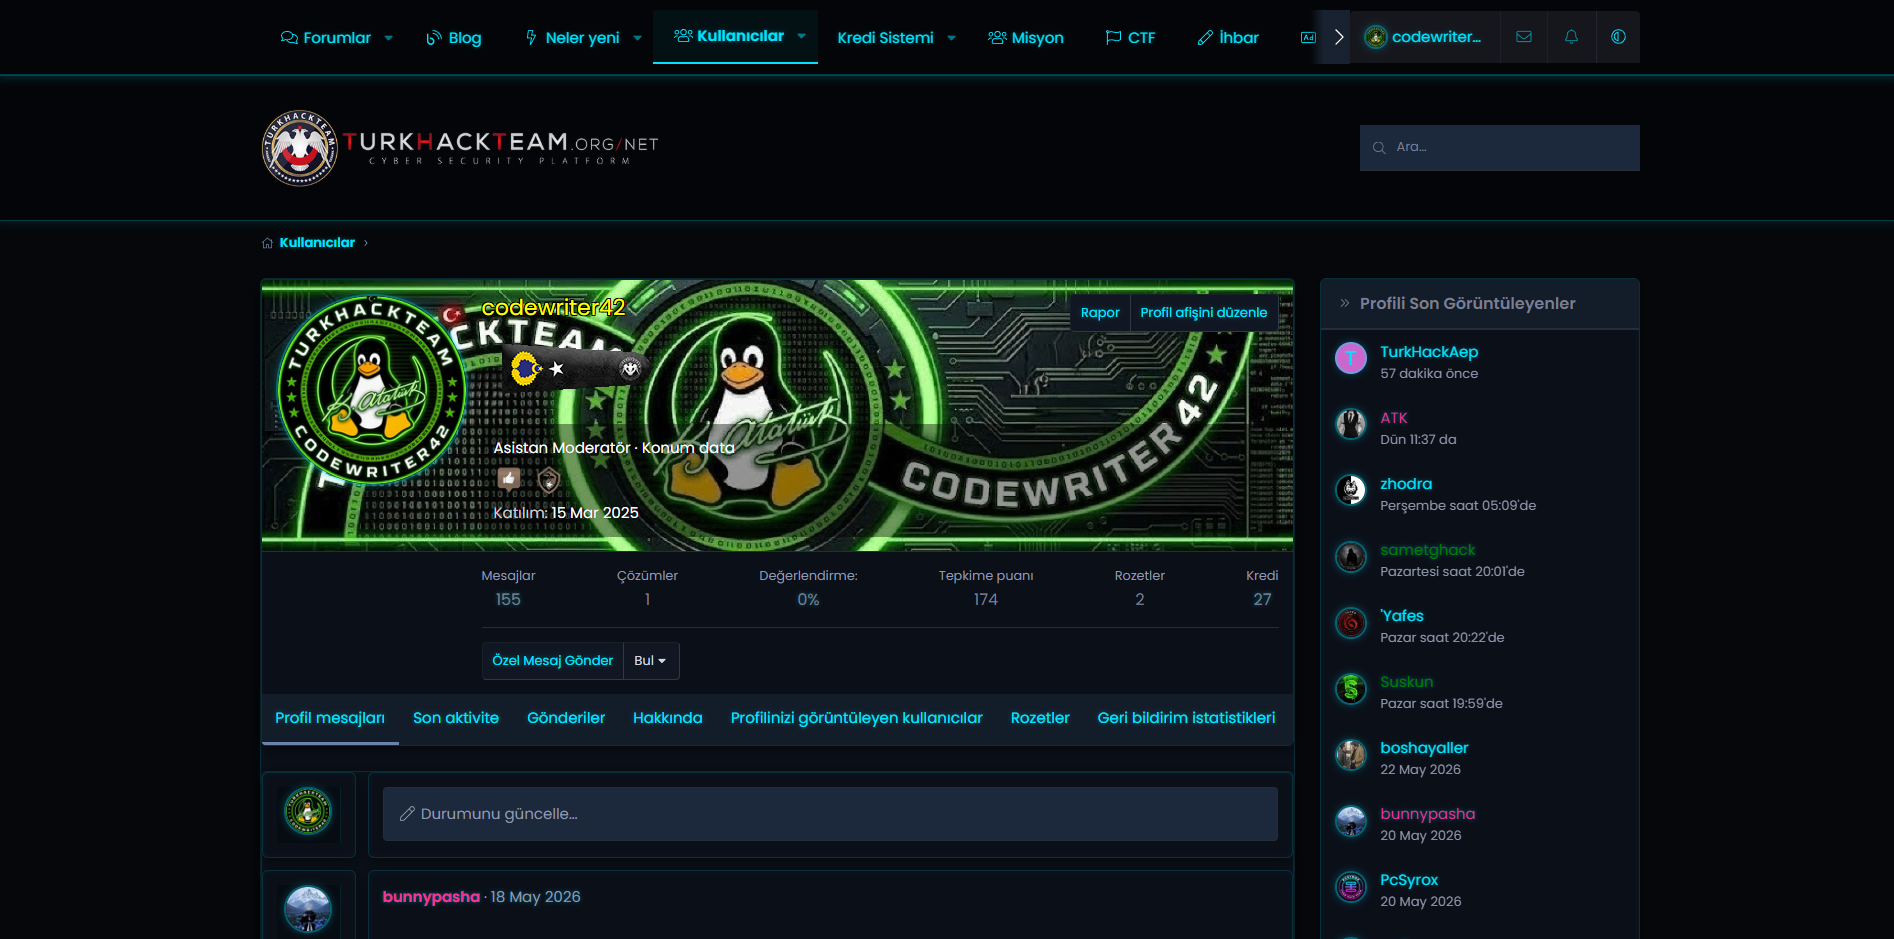Click the Tepkime puanı value 174

986,600
